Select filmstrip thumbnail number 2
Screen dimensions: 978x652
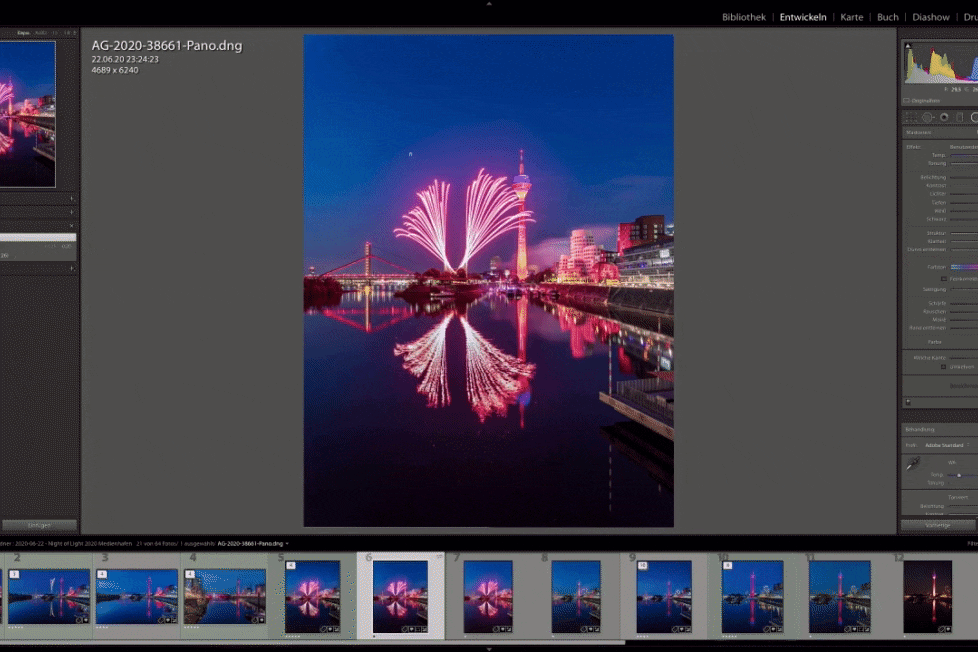pos(49,596)
